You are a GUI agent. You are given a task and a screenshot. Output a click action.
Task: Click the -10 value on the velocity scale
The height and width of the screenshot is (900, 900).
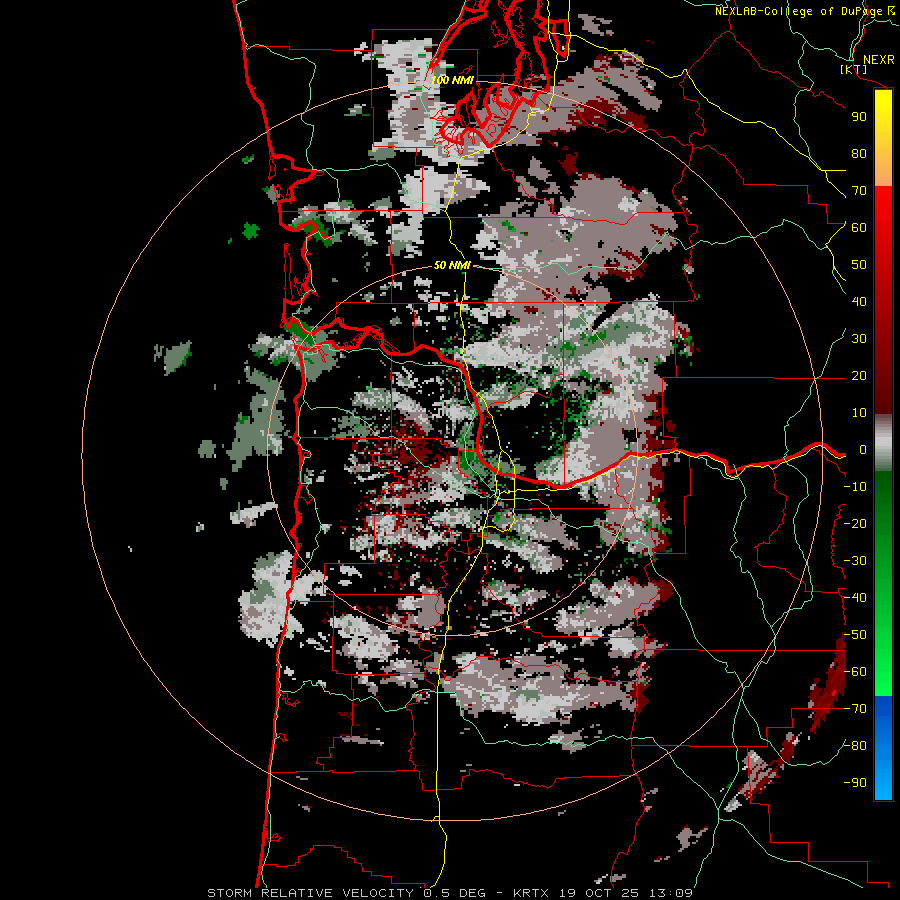point(855,487)
